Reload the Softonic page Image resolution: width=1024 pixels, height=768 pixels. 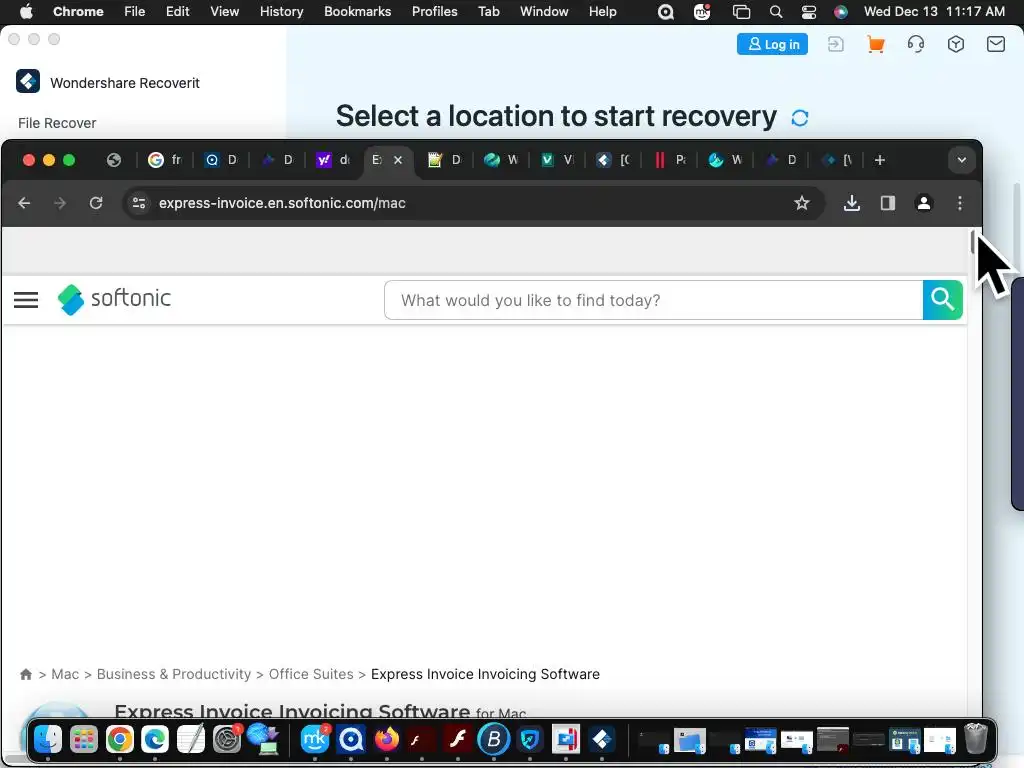[96, 203]
